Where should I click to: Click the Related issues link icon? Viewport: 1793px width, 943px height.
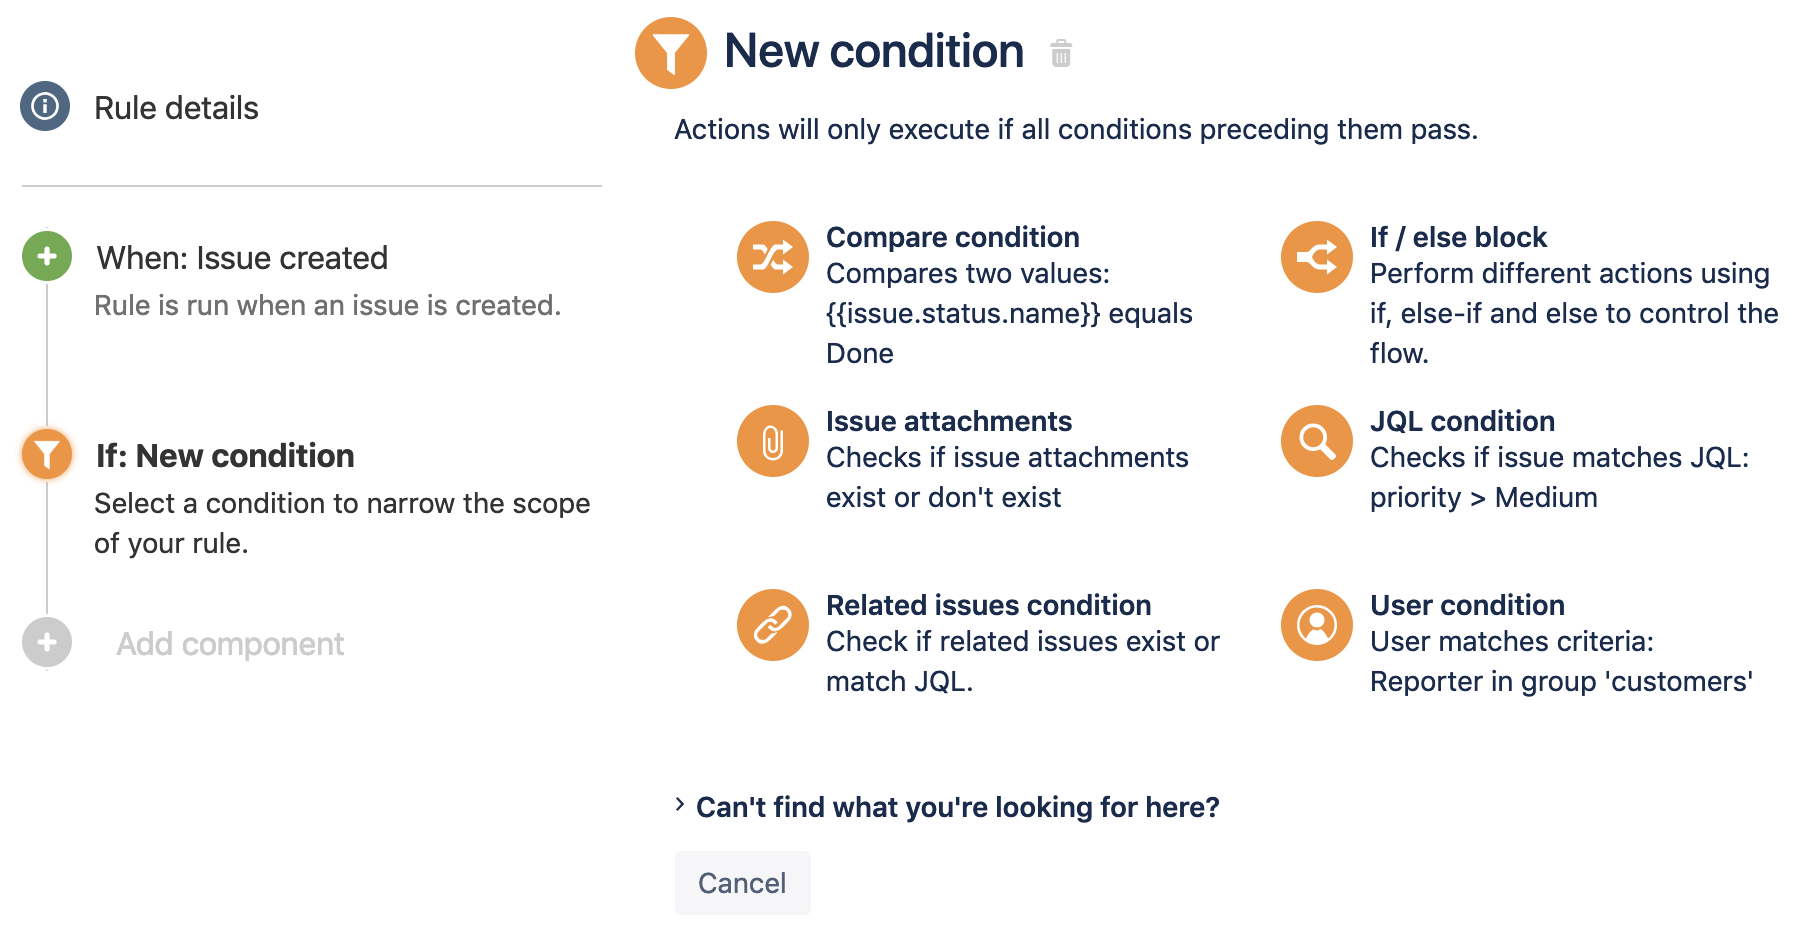(772, 625)
